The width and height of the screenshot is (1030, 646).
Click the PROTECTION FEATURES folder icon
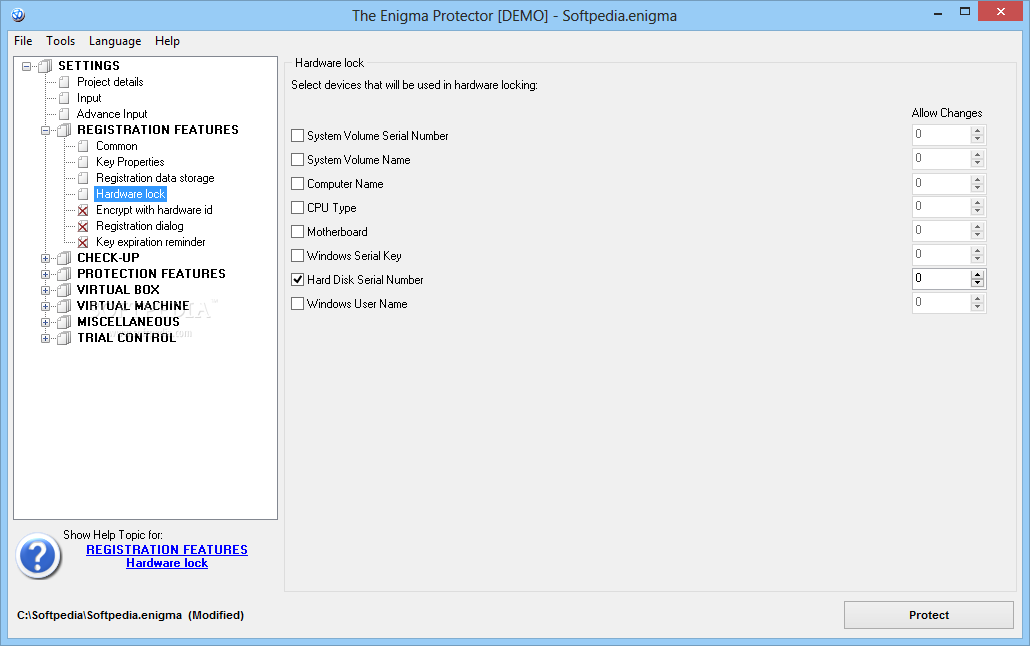[x=64, y=274]
